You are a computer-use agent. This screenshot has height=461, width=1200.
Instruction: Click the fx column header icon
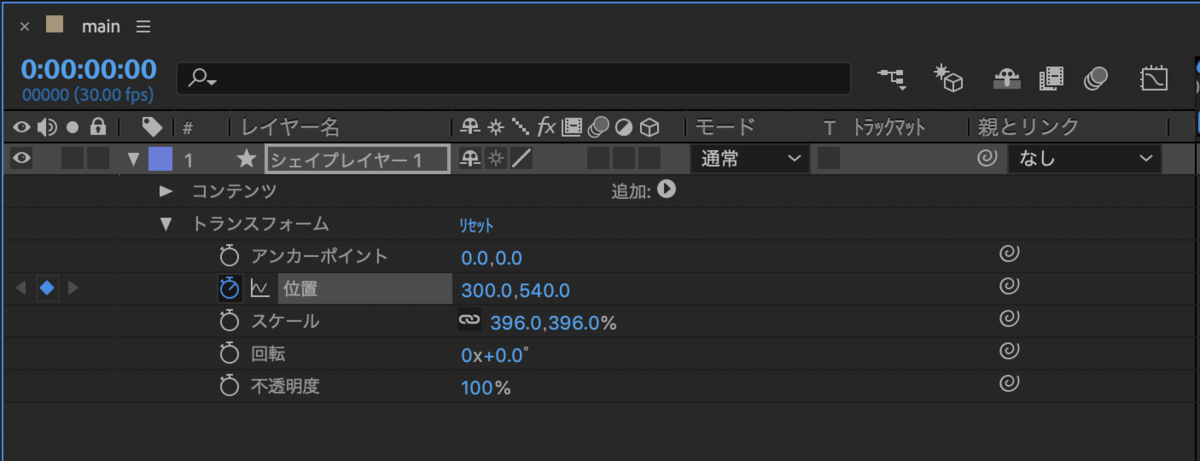pyautogui.click(x=546, y=127)
